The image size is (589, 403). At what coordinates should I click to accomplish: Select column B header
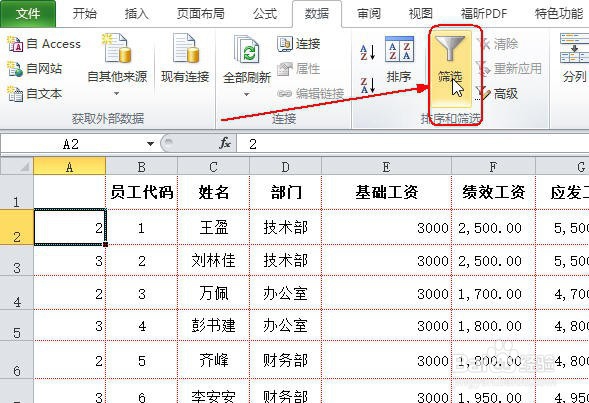pos(142,166)
